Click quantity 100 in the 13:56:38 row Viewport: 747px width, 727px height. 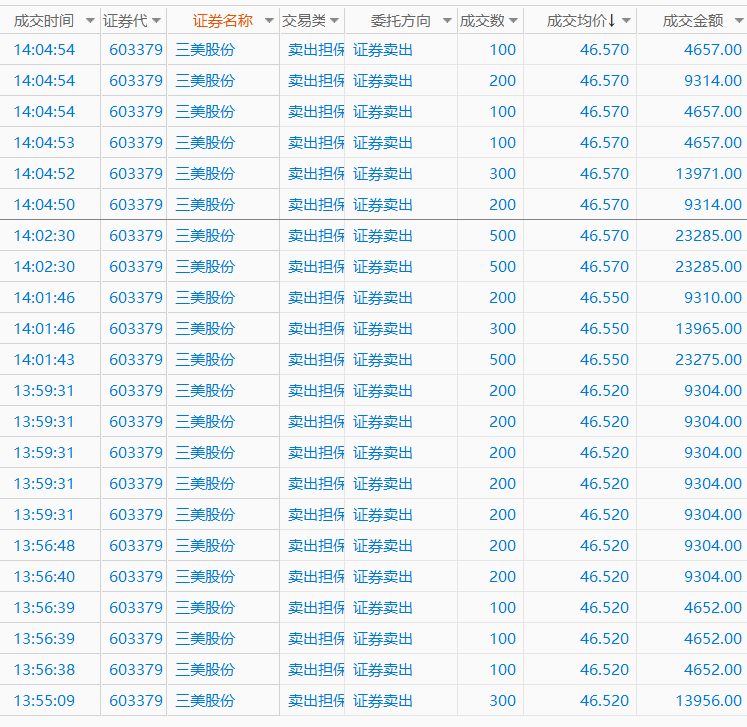coord(503,669)
